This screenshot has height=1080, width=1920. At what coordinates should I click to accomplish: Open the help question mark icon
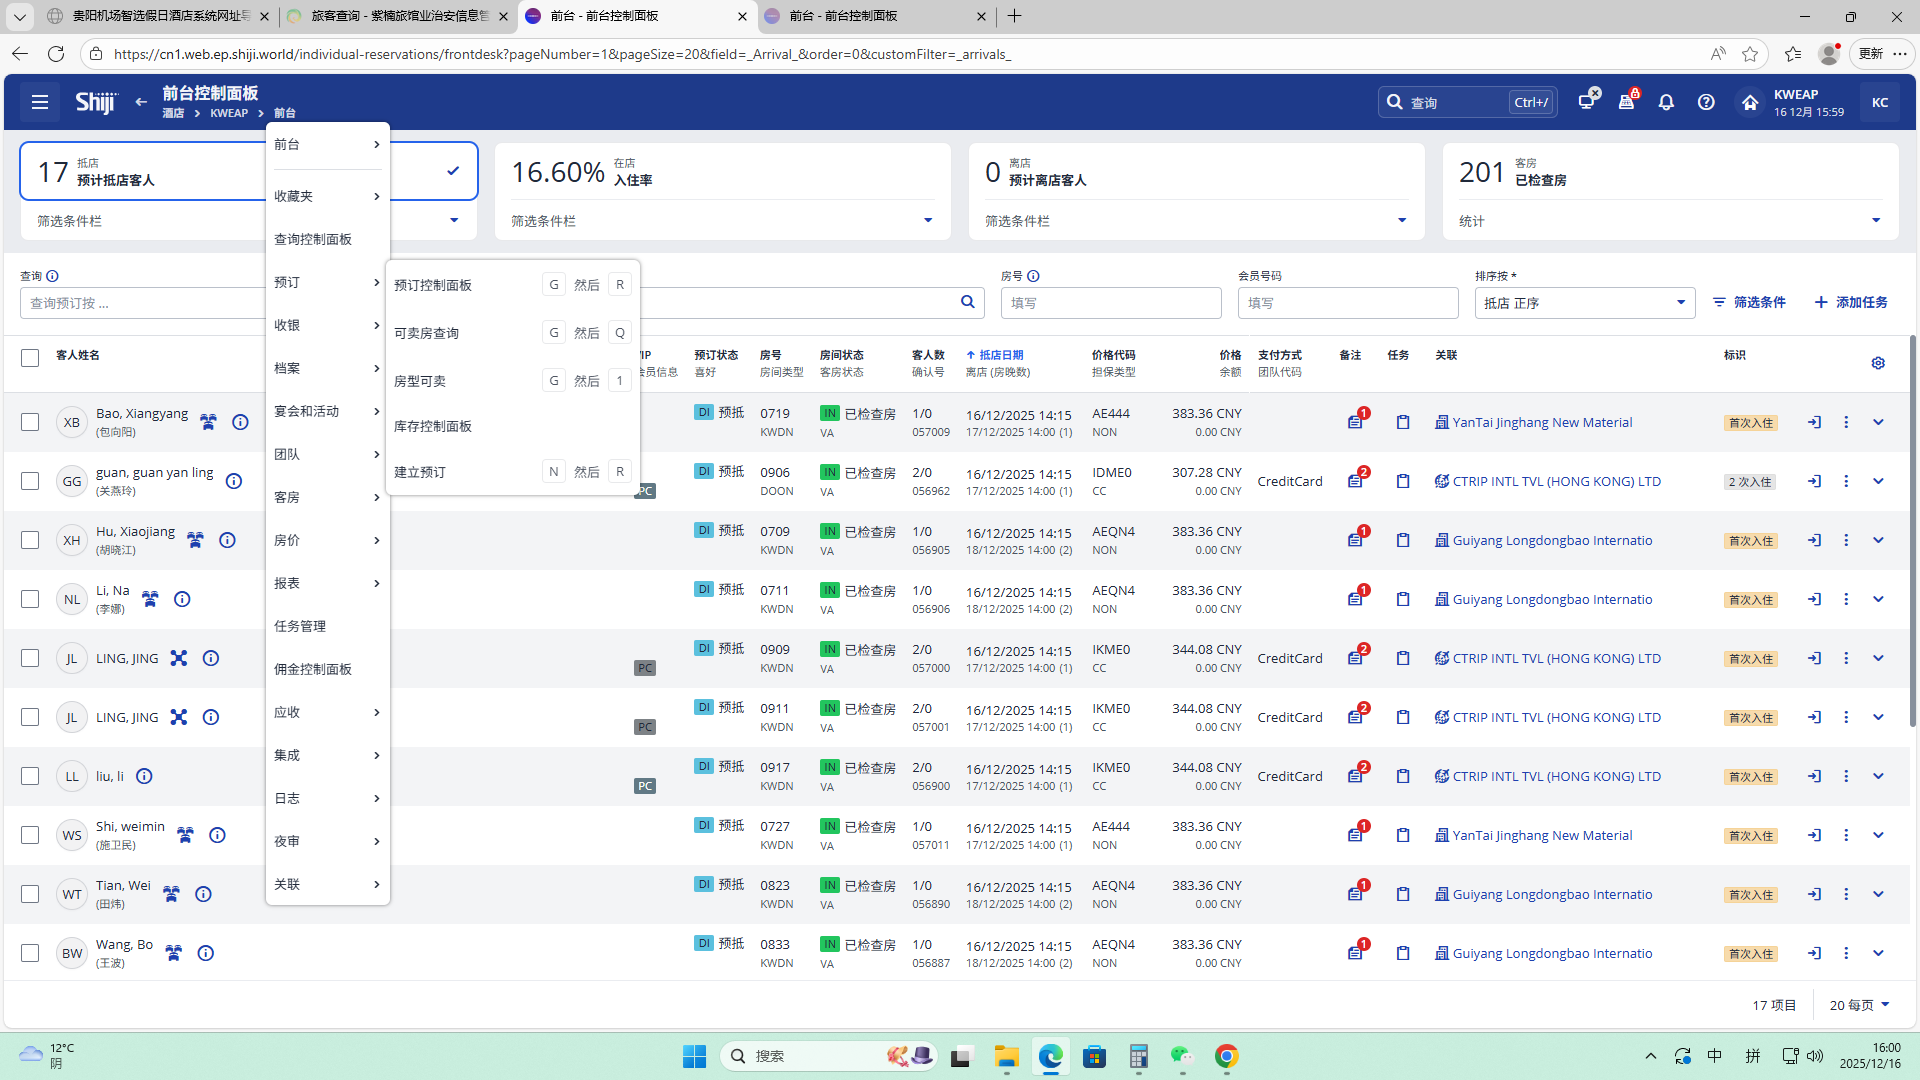point(1706,102)
